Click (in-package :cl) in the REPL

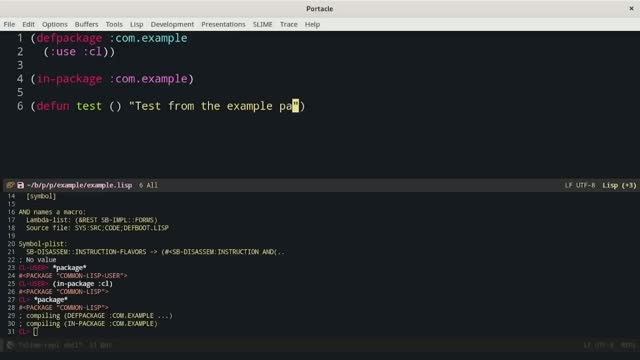coord(82,284)
